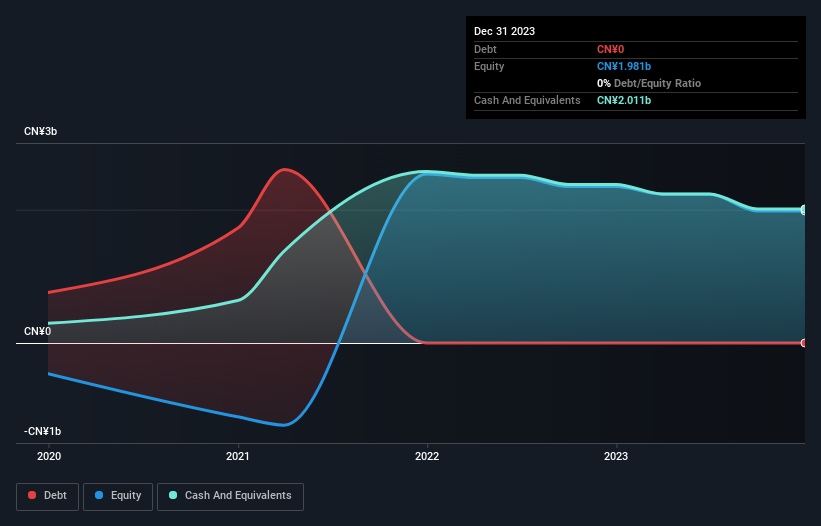Click the CN¥2.011b cash value
The image size is (821, 526).
point(624,100)
